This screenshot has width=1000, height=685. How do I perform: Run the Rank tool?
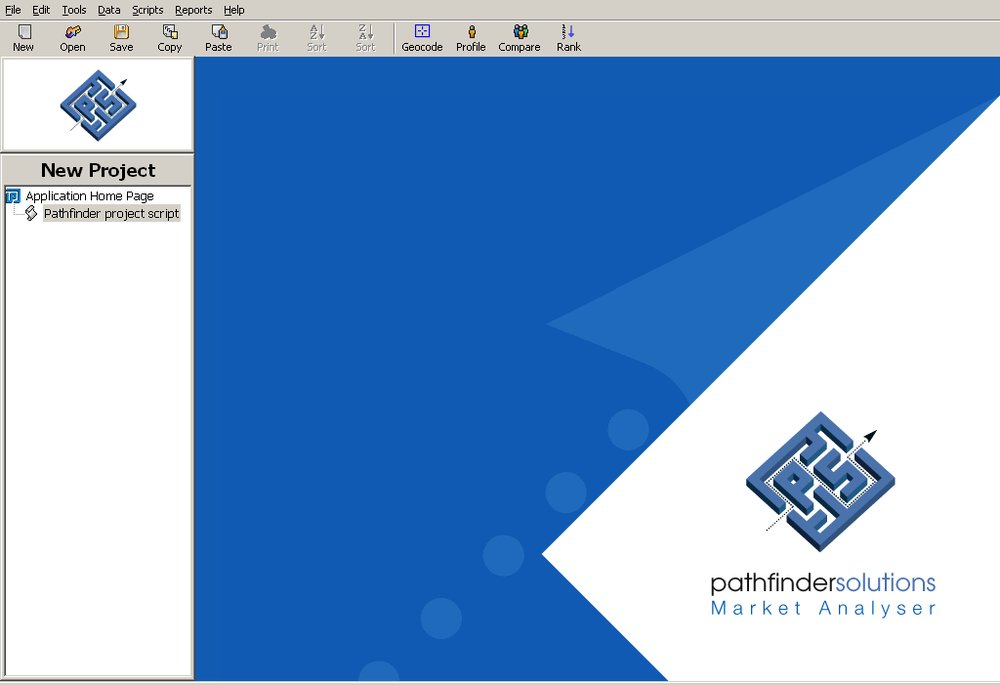[x=569, y=38]
